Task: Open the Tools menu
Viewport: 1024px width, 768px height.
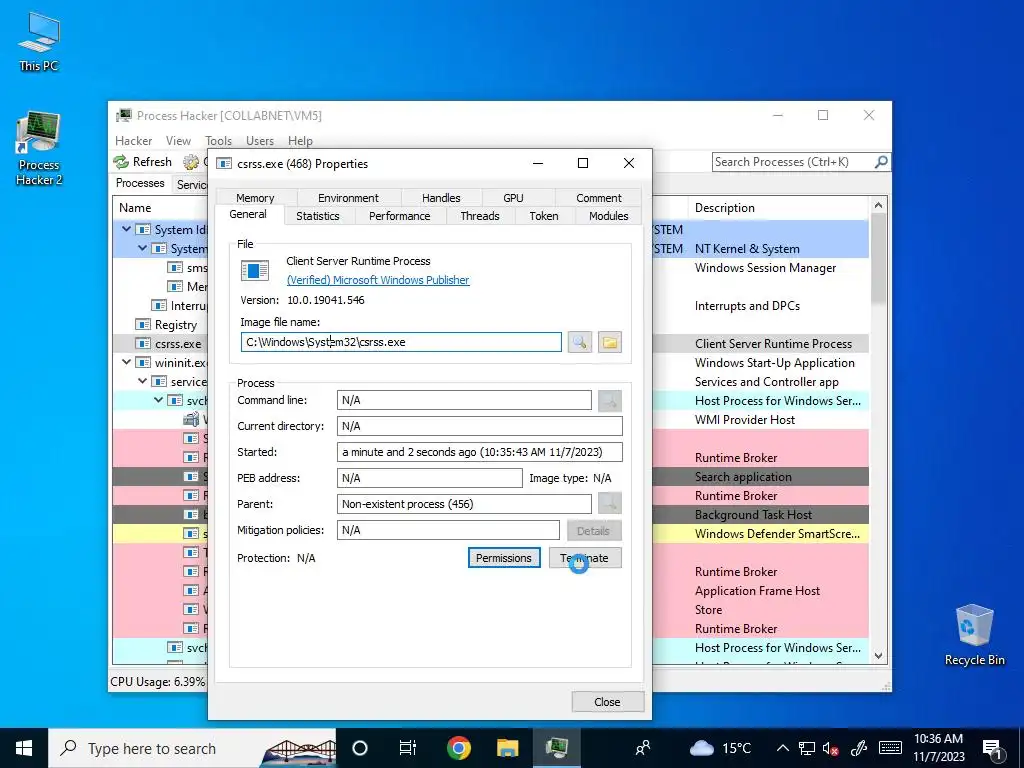Action: click(x=218, y=140)
